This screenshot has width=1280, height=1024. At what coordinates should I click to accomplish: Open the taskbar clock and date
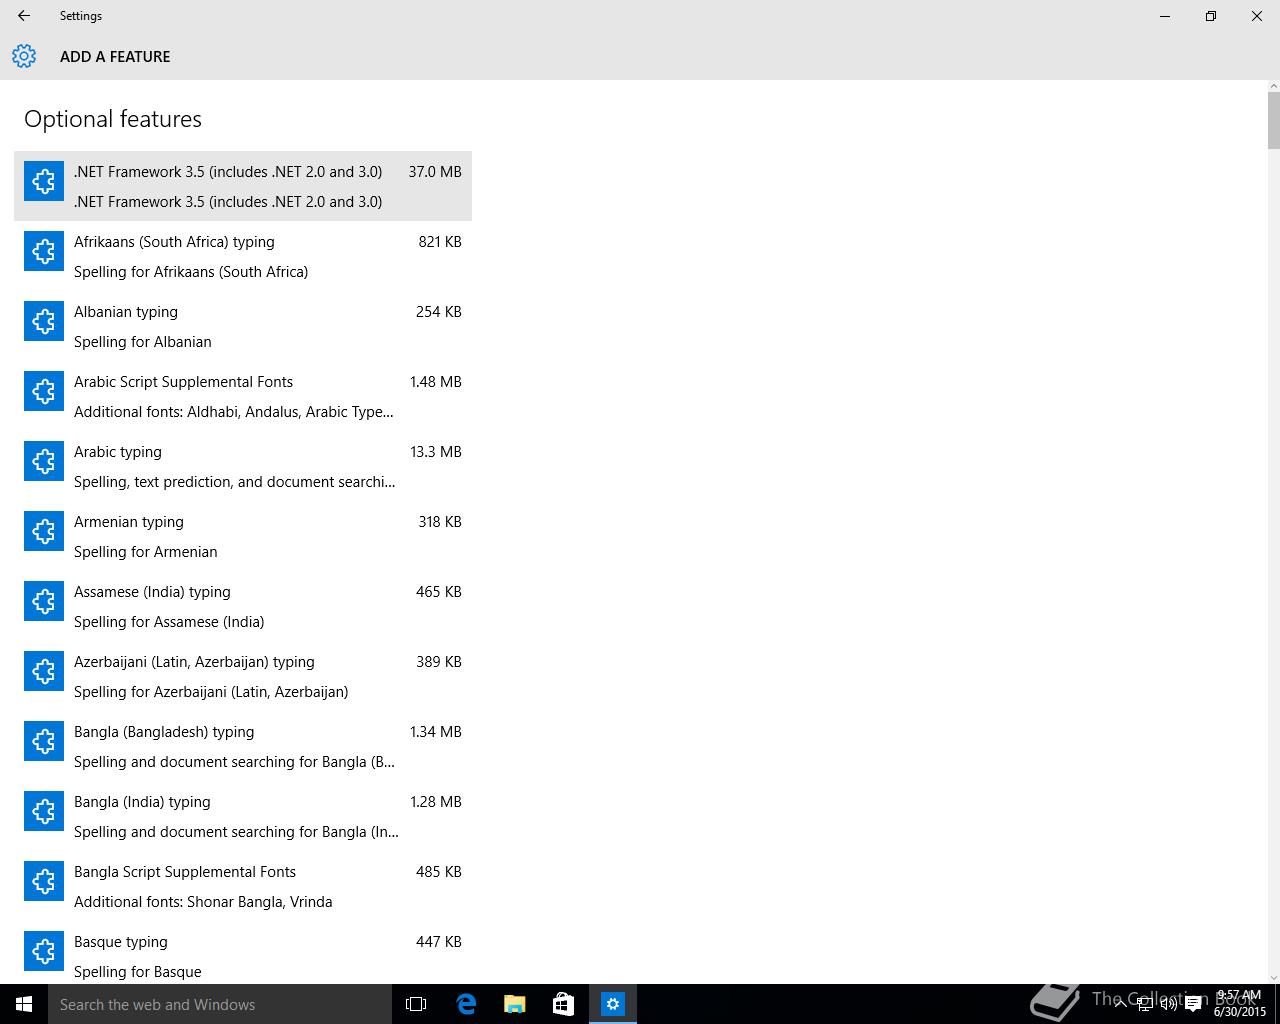coord(1240,1004)
